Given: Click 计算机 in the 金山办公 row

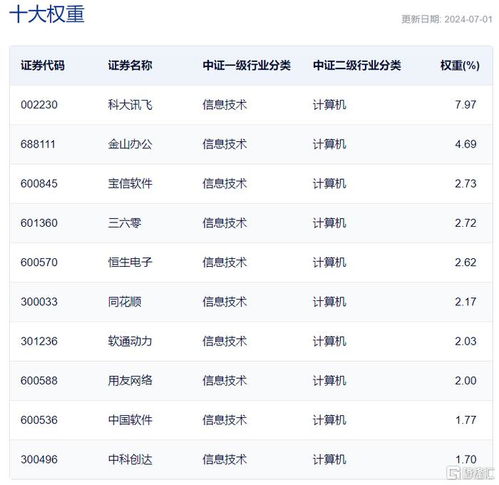Looking at the screenshot, I should (329, 144).
